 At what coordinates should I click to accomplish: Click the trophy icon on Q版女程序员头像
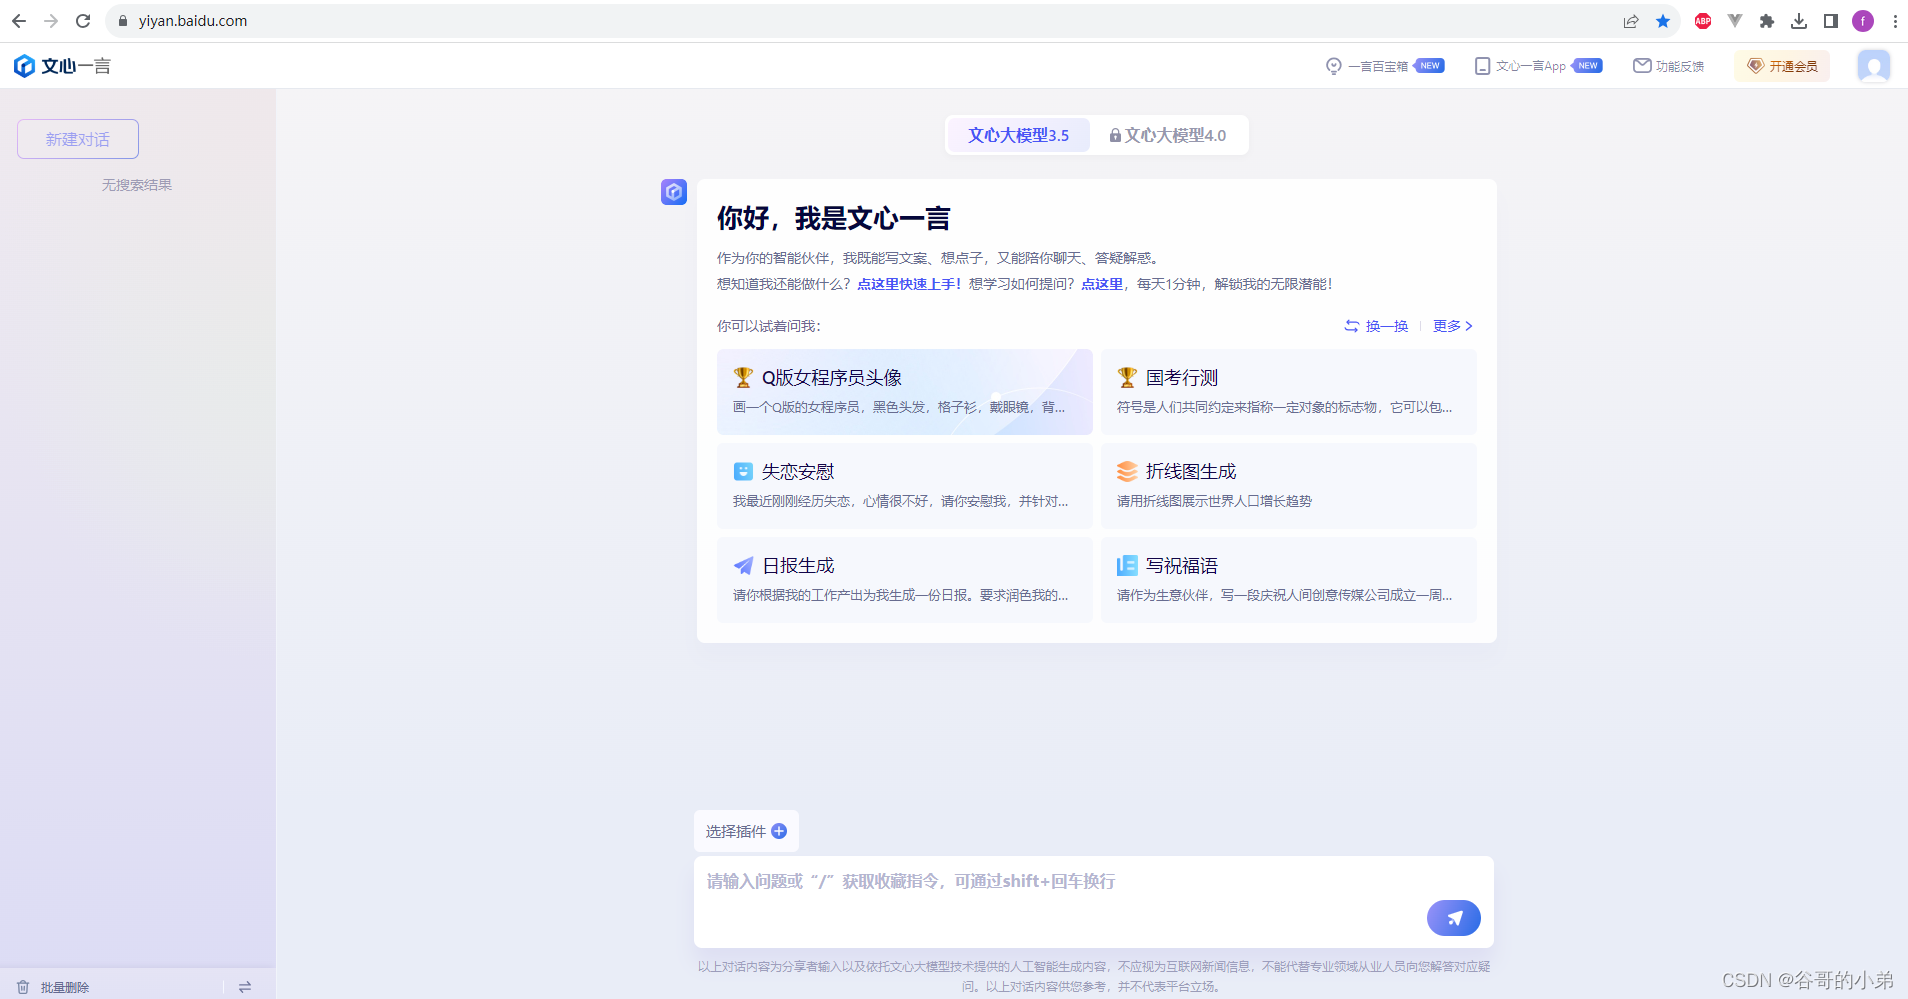(x=743, y=377)
